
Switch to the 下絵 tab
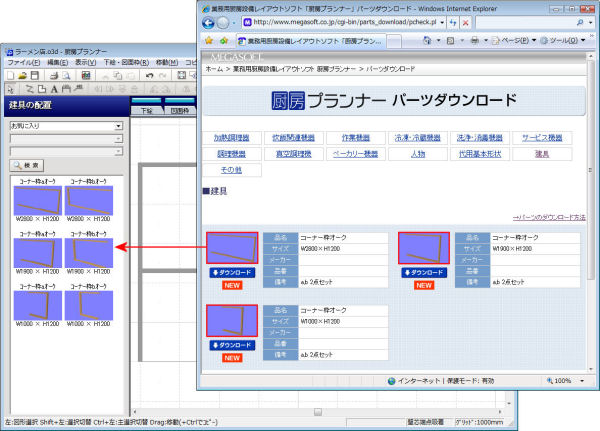148,112
